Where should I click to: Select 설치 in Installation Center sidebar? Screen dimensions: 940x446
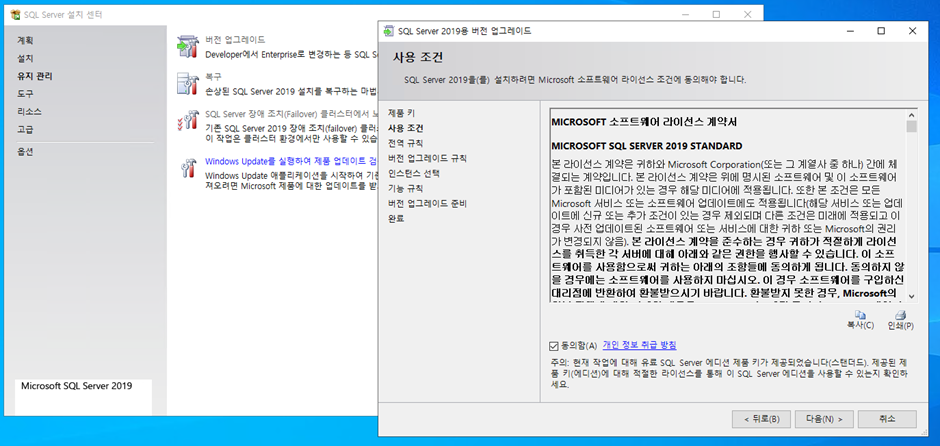(25, 58)
